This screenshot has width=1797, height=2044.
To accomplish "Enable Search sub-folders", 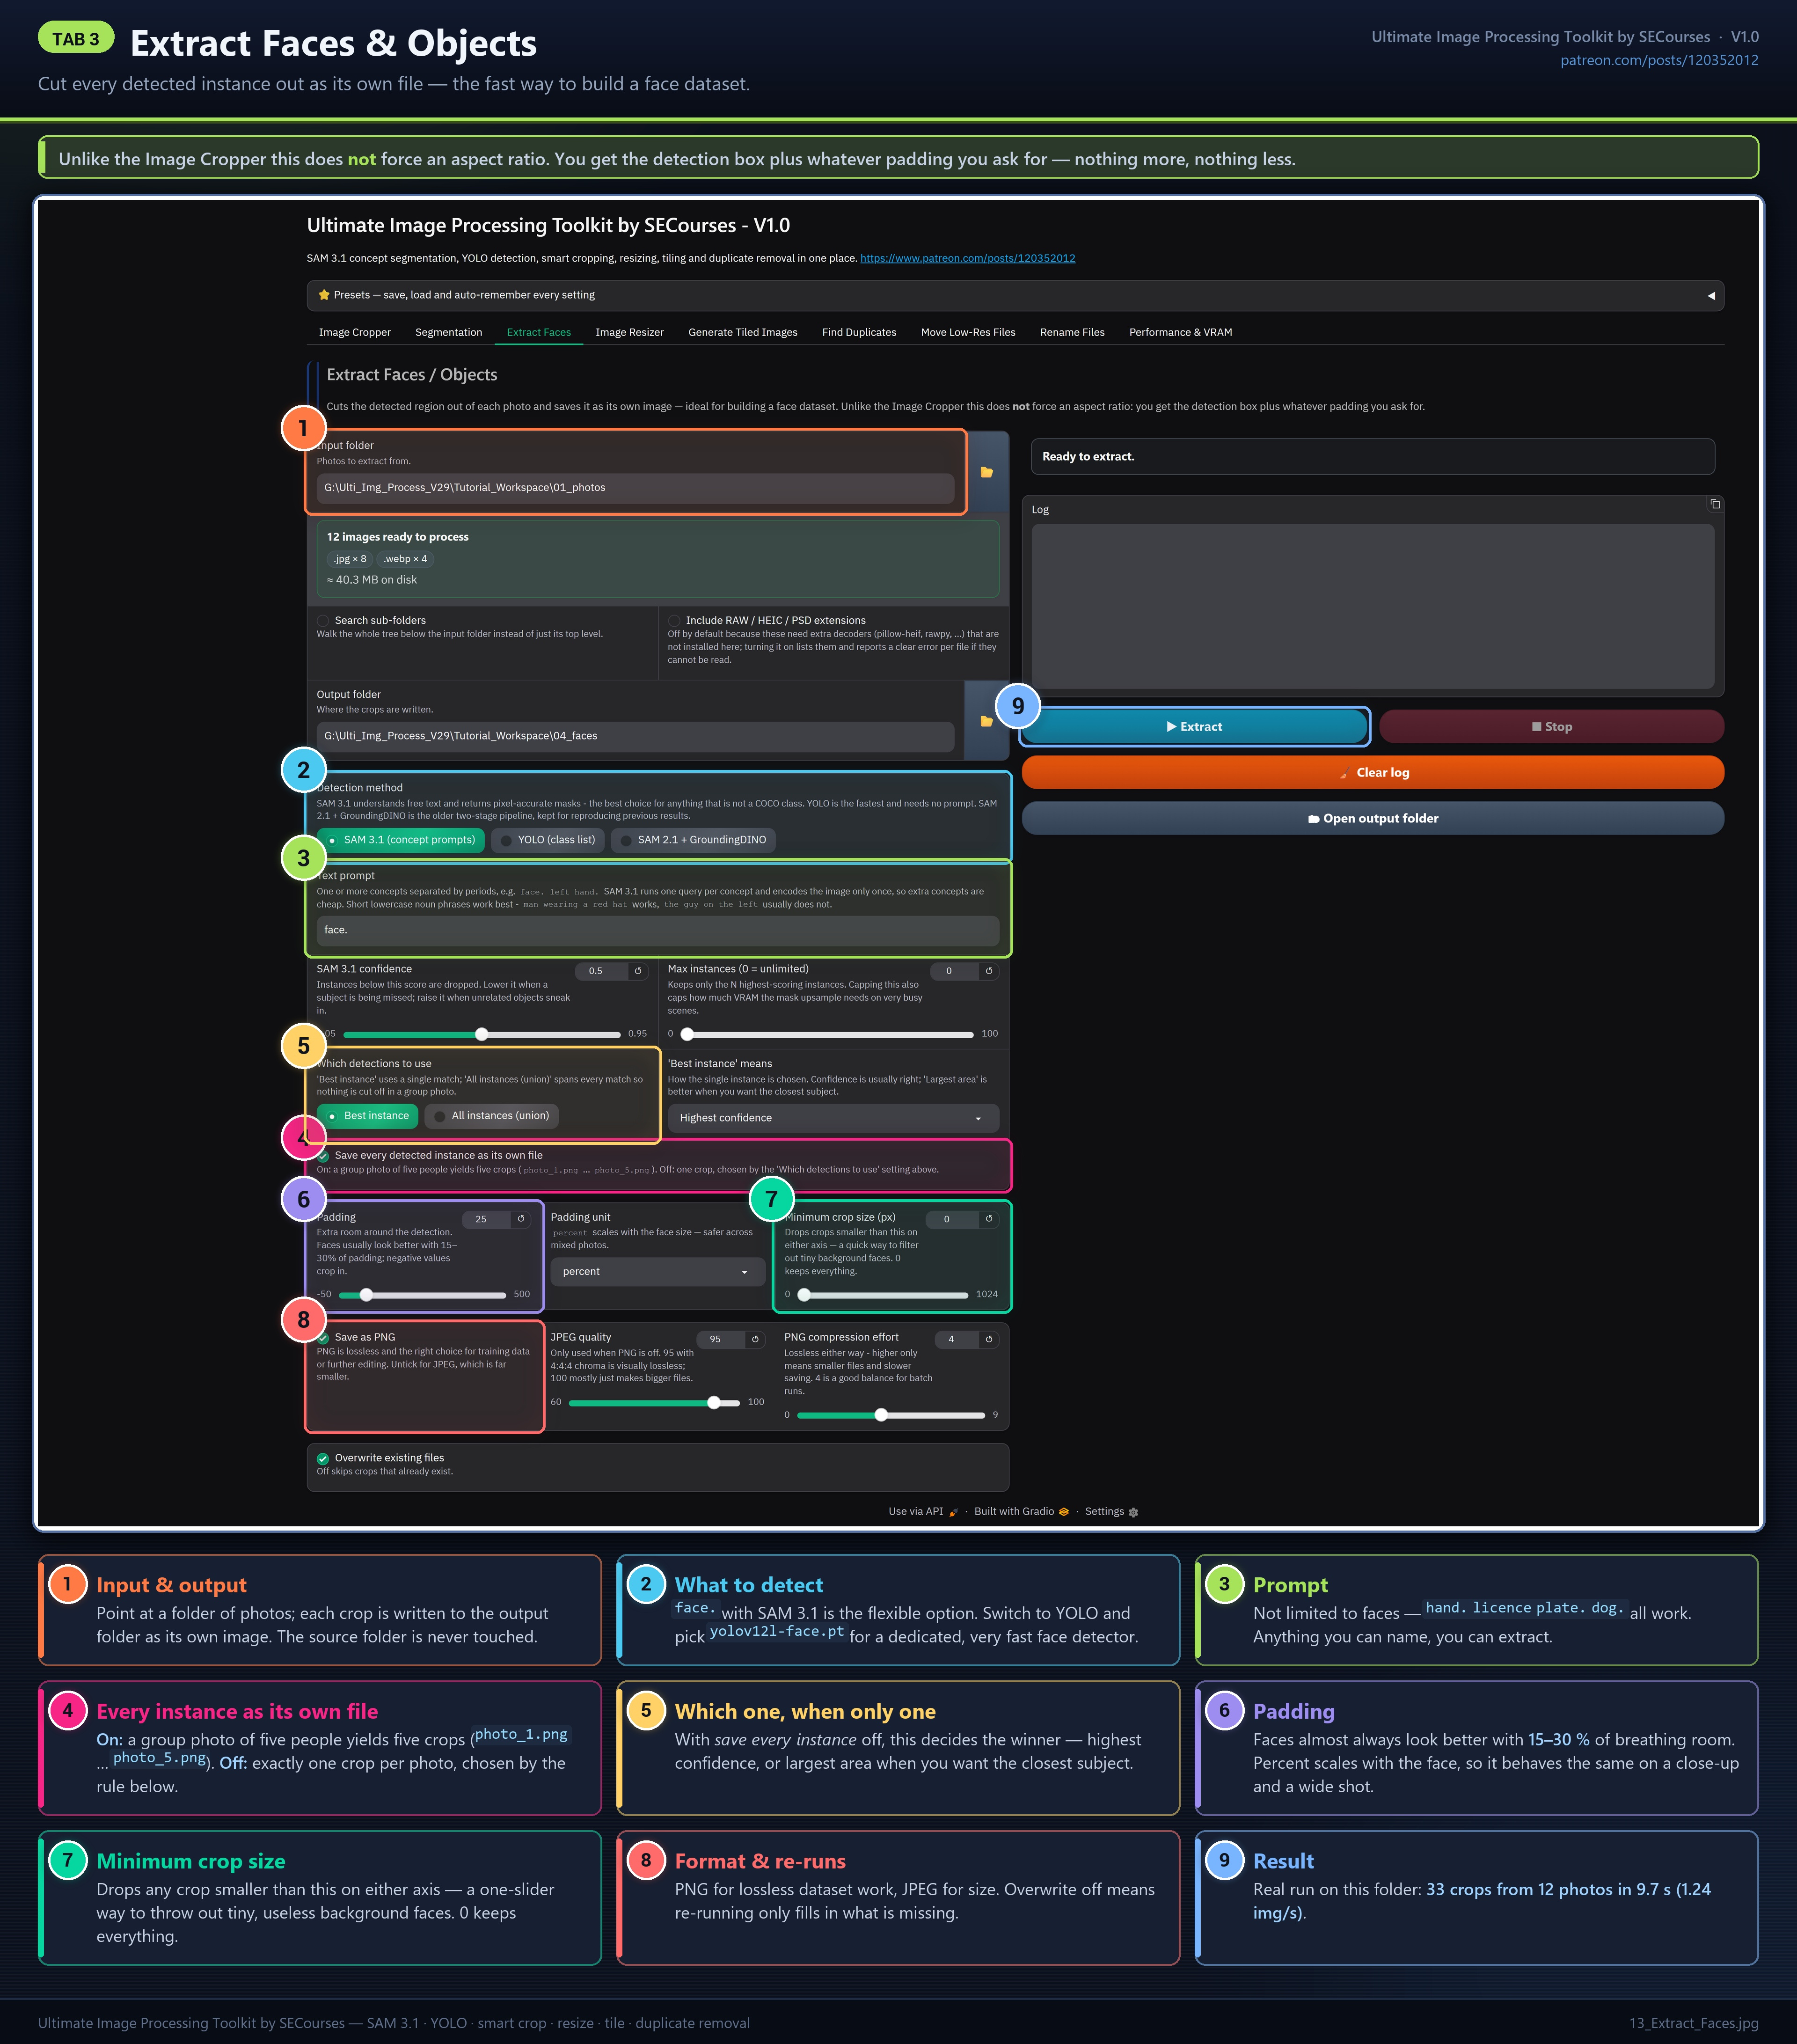I will pos(323,621).
